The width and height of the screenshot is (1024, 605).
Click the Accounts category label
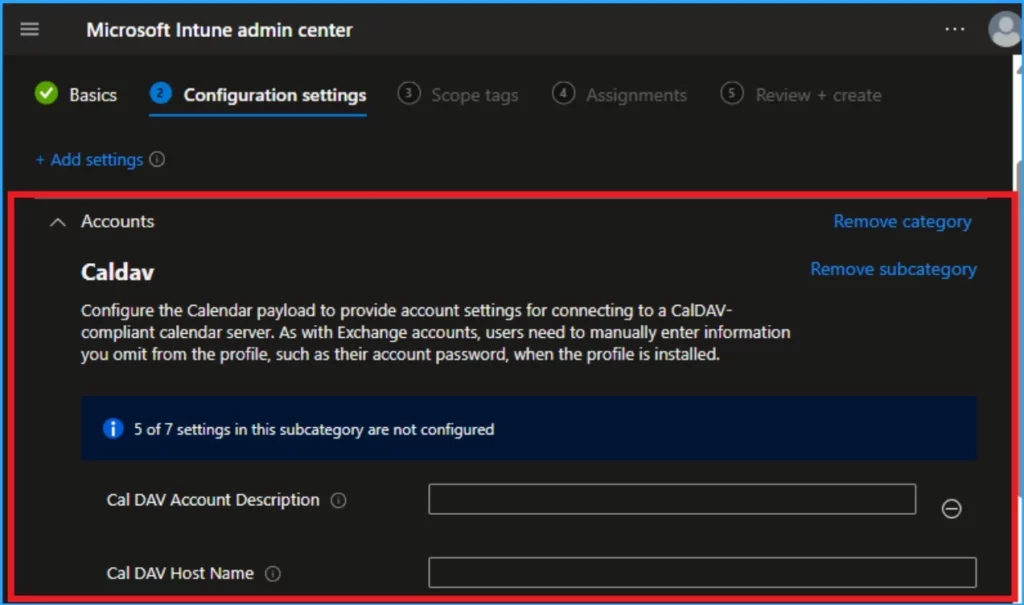click(x=118, y=221)
